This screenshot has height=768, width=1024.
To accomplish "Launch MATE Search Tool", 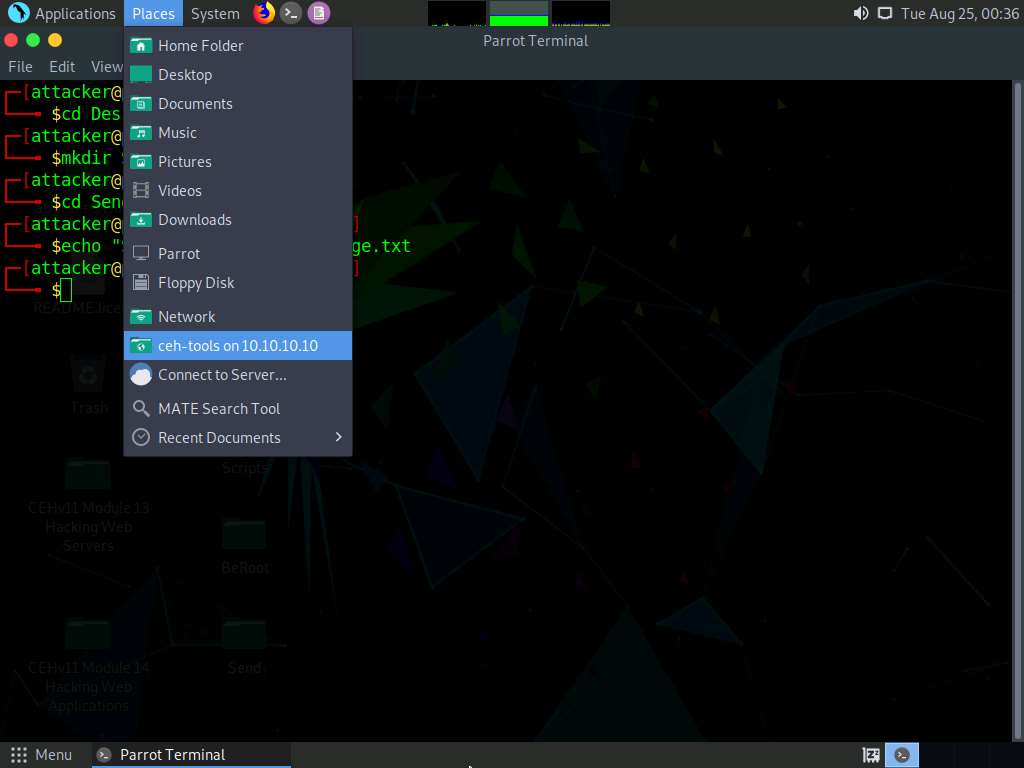I will [x=238, y=409].
